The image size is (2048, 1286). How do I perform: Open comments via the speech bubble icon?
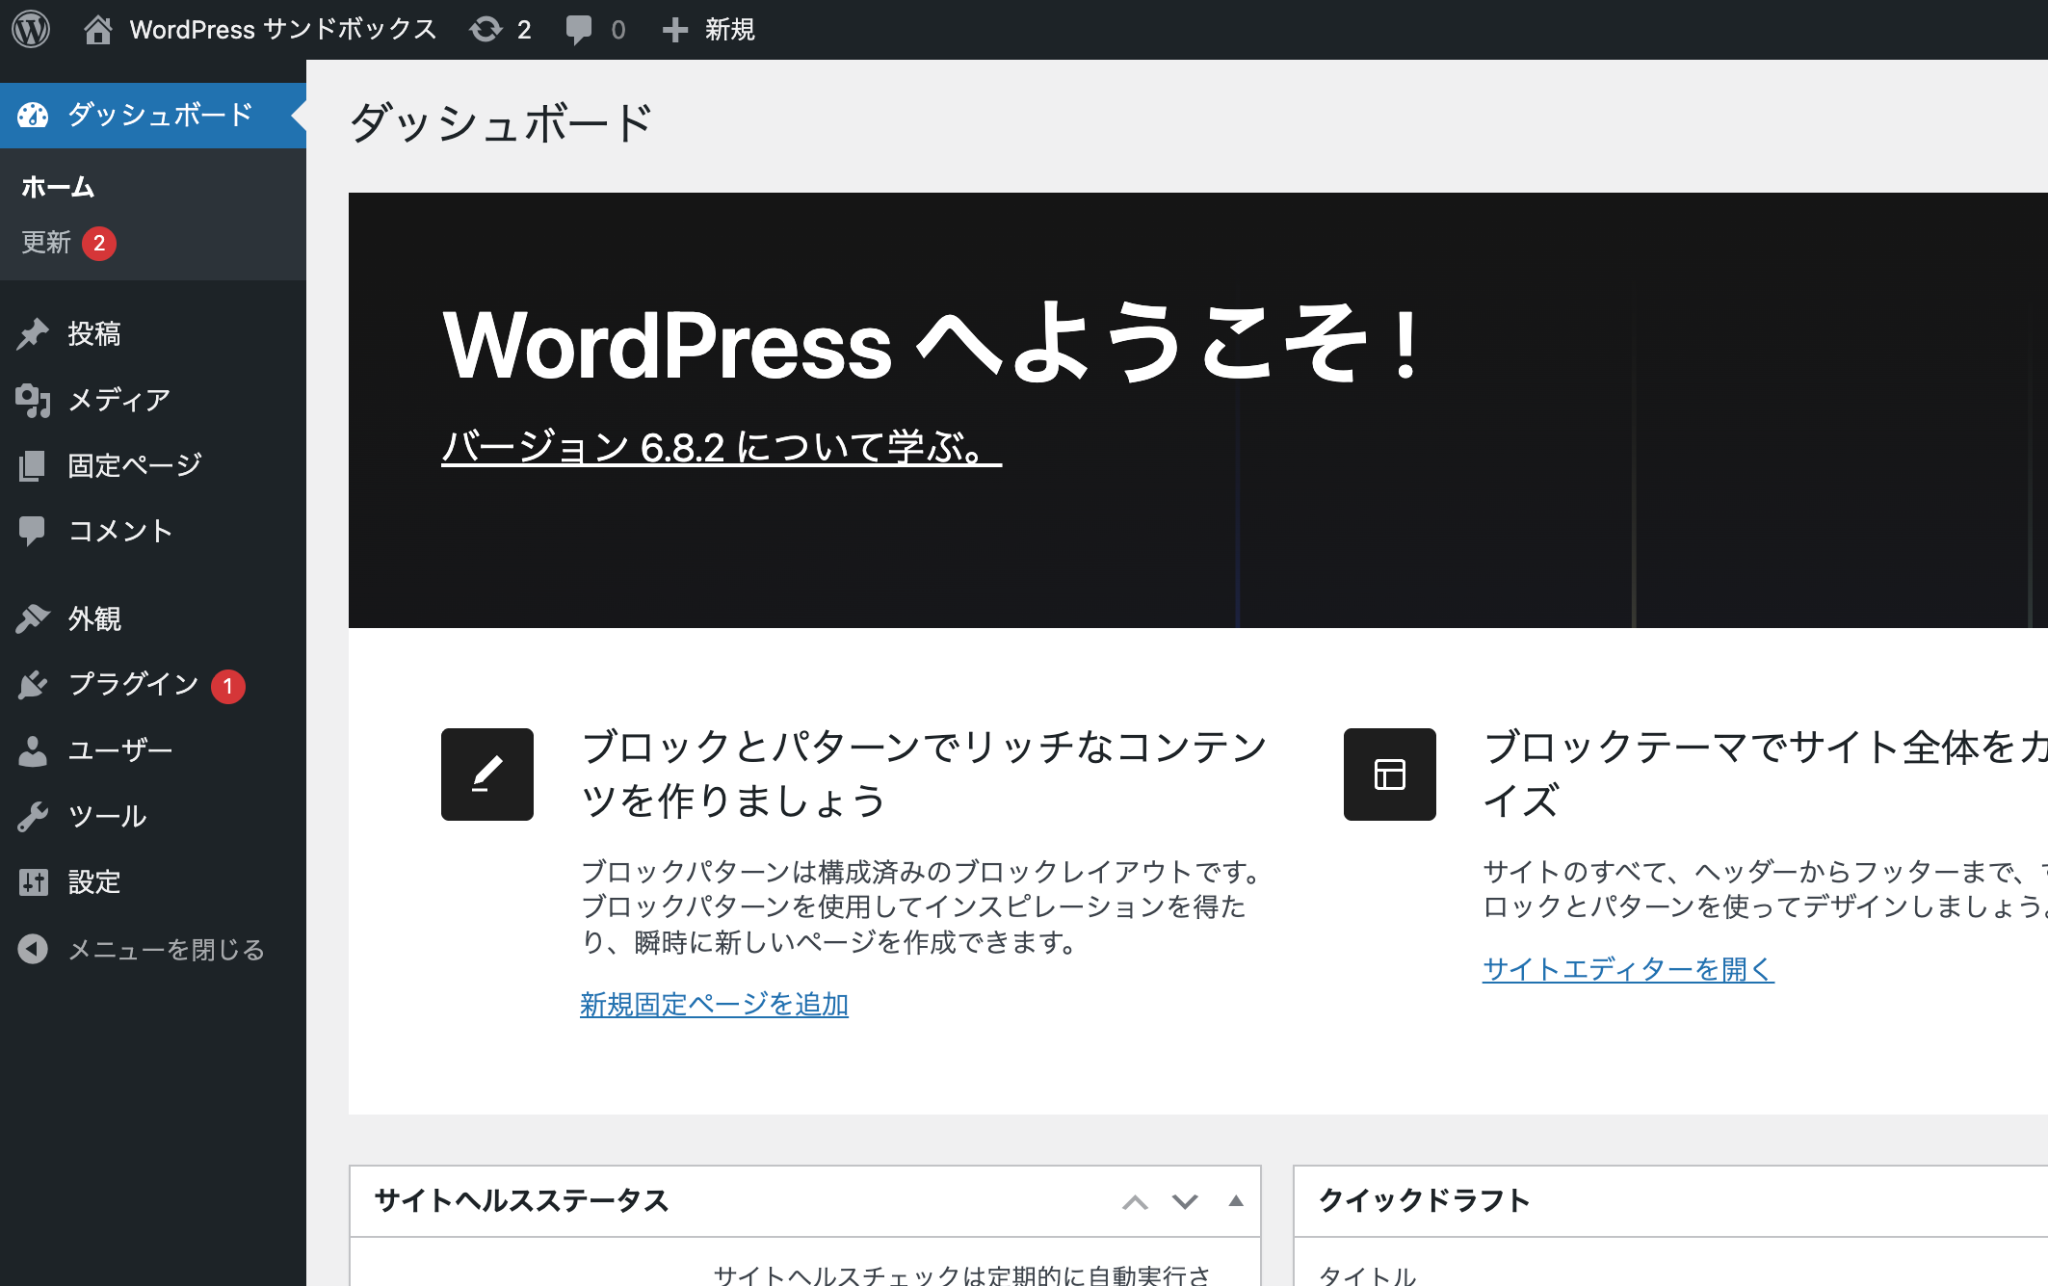tap(580, 29)
